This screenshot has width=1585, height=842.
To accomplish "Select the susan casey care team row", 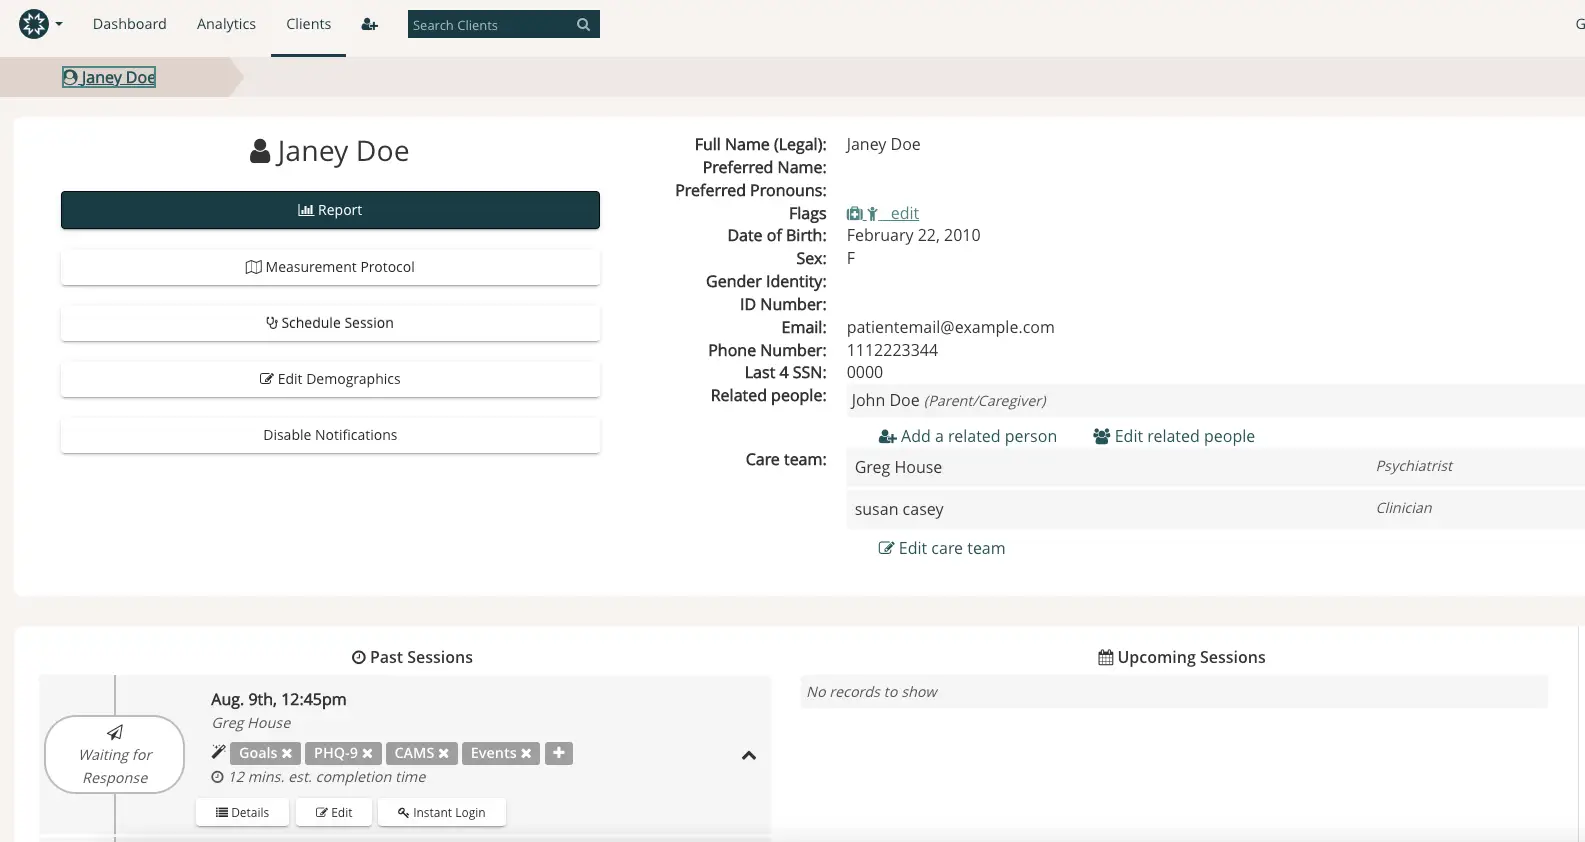I will click(1215, 509).
